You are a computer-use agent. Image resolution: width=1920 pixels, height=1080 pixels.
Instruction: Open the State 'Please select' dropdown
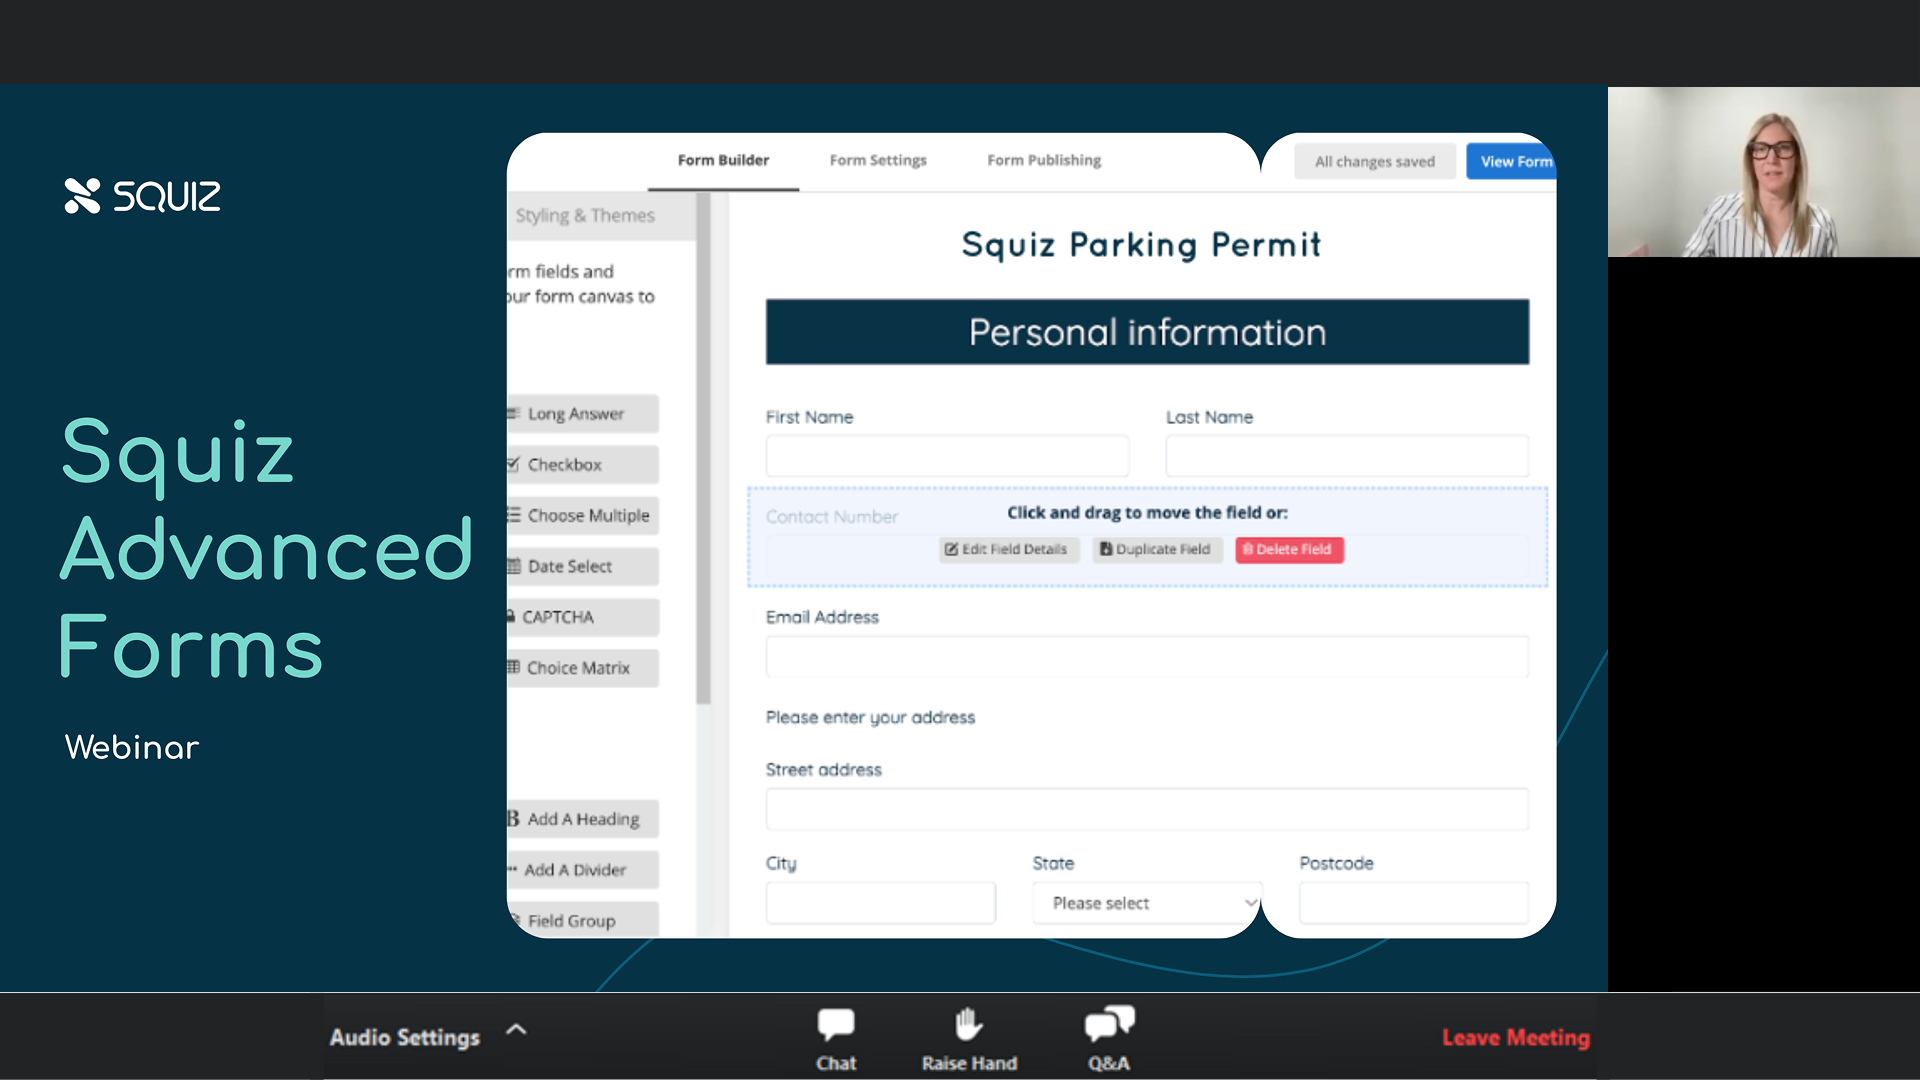pos(1147,903)
